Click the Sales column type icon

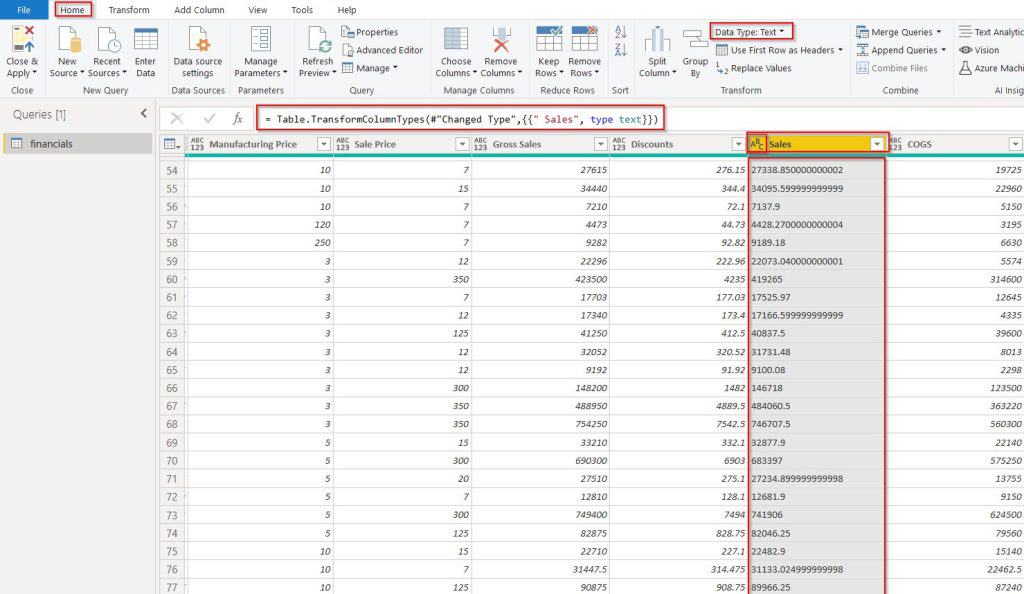click(x=756, y=144)
